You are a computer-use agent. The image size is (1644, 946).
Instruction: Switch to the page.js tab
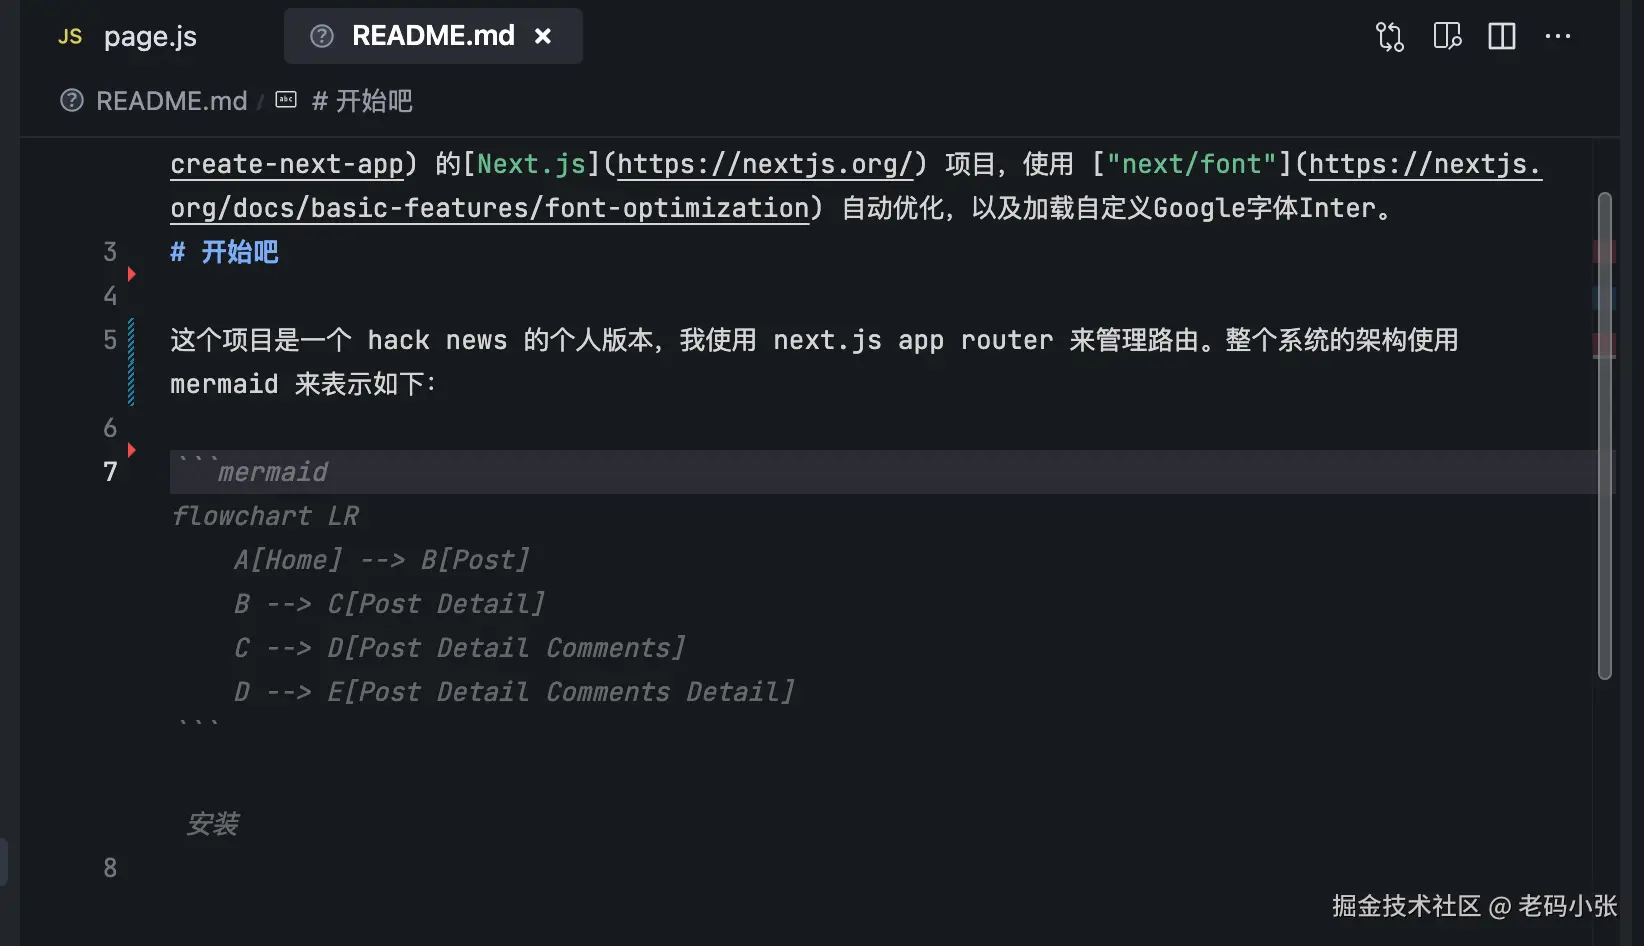tap(150, 37)
